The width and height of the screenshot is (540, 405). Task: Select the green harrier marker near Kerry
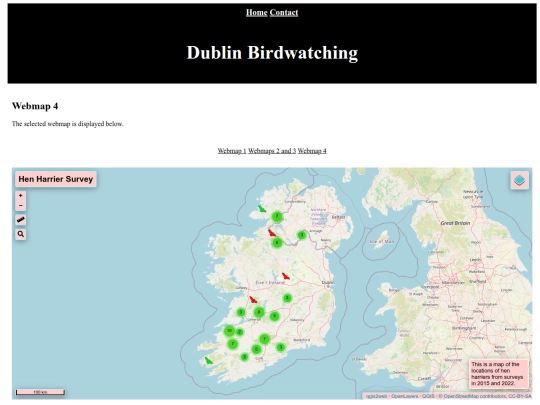click(x=208, y=361)
